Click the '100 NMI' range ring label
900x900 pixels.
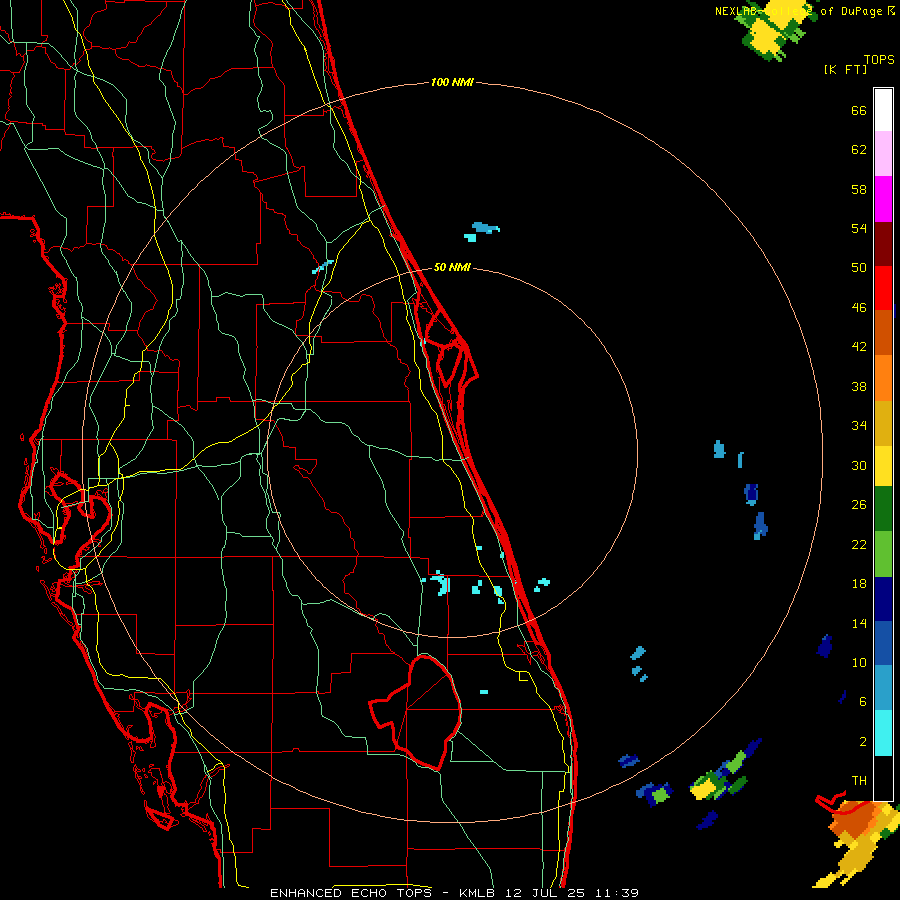tap(452, 83)
